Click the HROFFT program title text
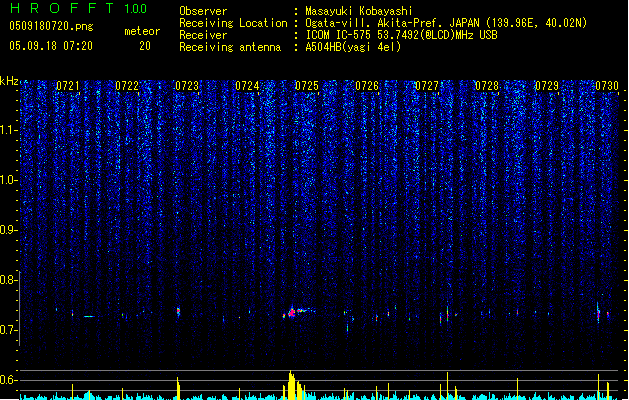 pyautogui.click(x=62, y=8)
